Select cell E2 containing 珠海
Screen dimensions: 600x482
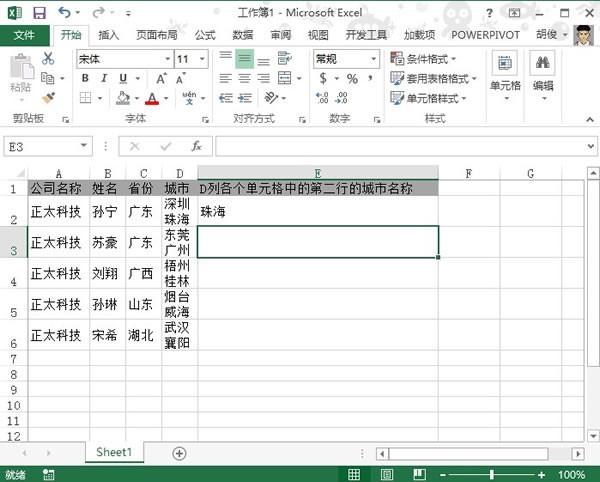pyautogui.click(x=318, y=211)
